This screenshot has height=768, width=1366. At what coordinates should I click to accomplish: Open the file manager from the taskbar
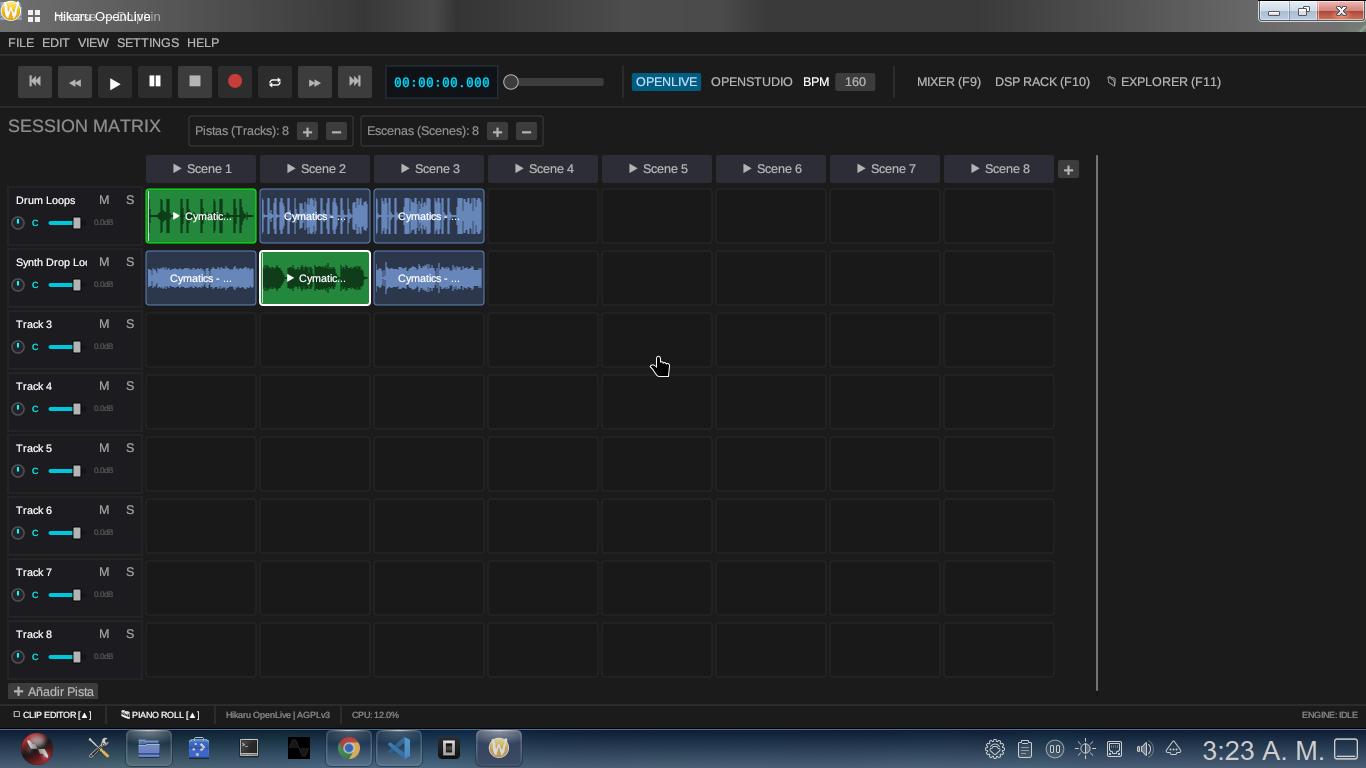coord(149,748)
